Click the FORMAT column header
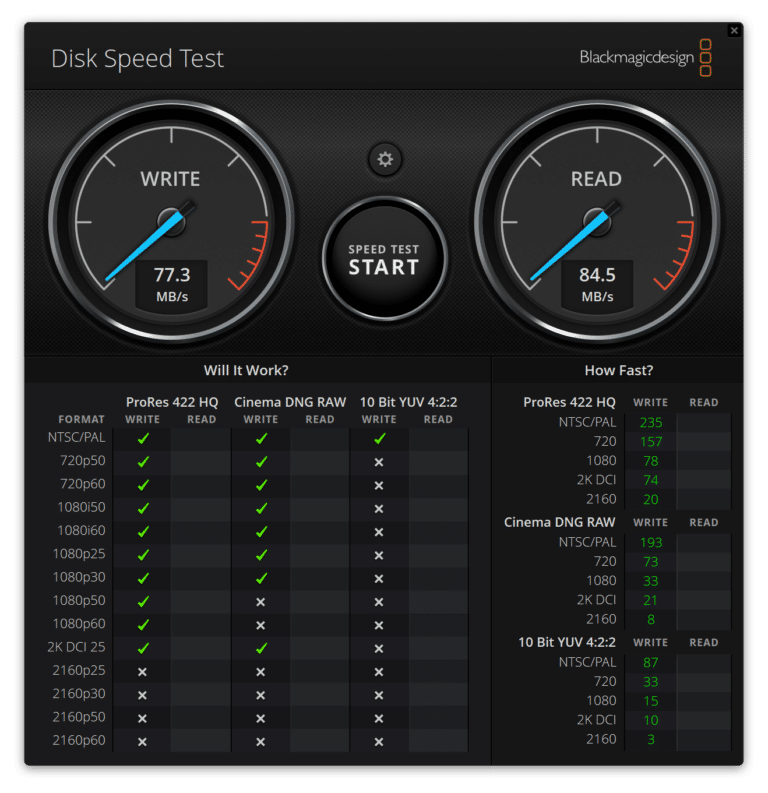The image size is (768, 793). point(81,419)
